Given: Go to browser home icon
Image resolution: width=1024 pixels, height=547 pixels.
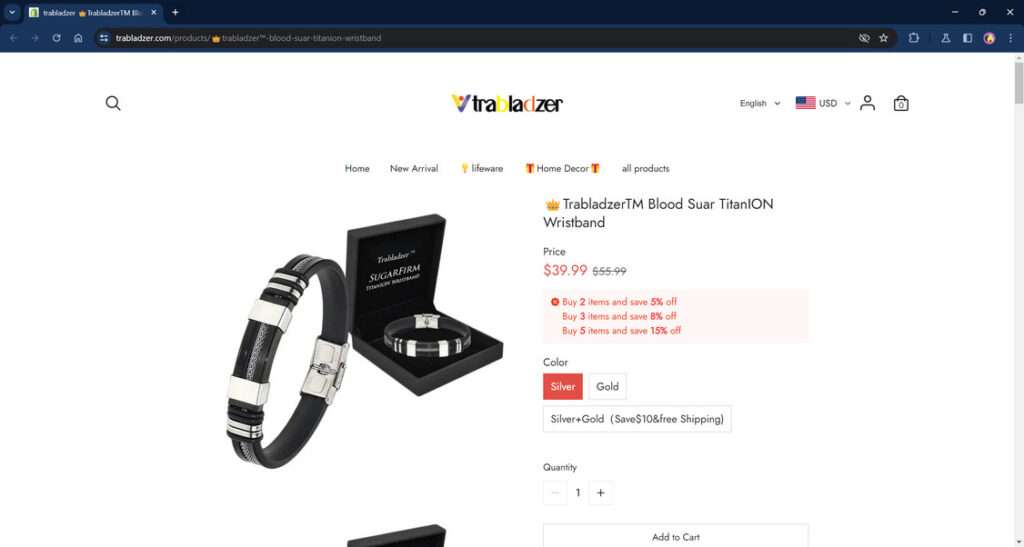Looking at the screenshot, I should coord(78,38).
